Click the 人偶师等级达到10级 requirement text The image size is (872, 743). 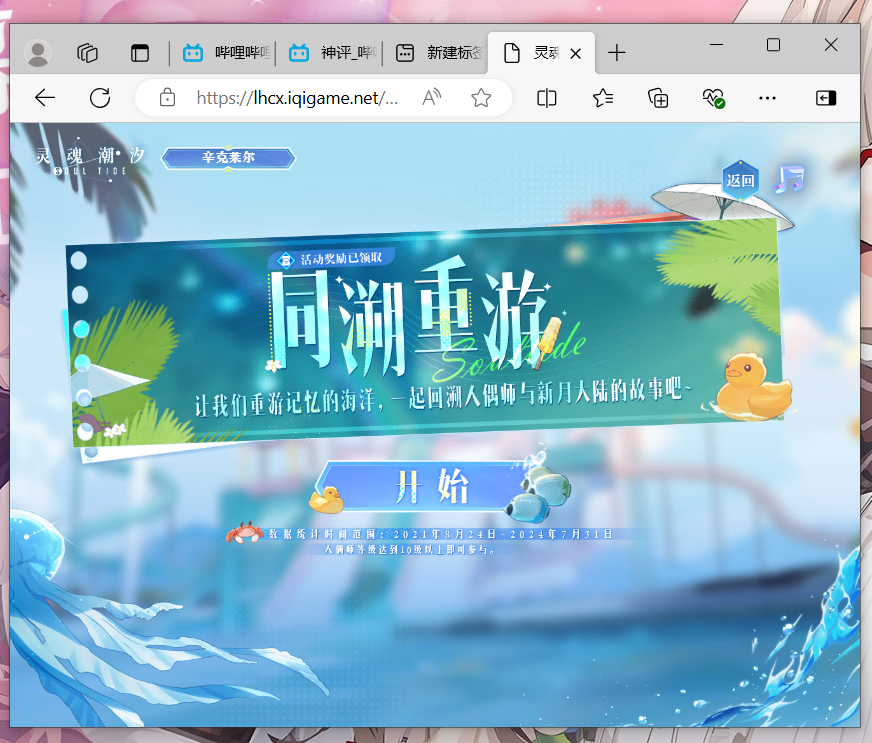[409, 549]
